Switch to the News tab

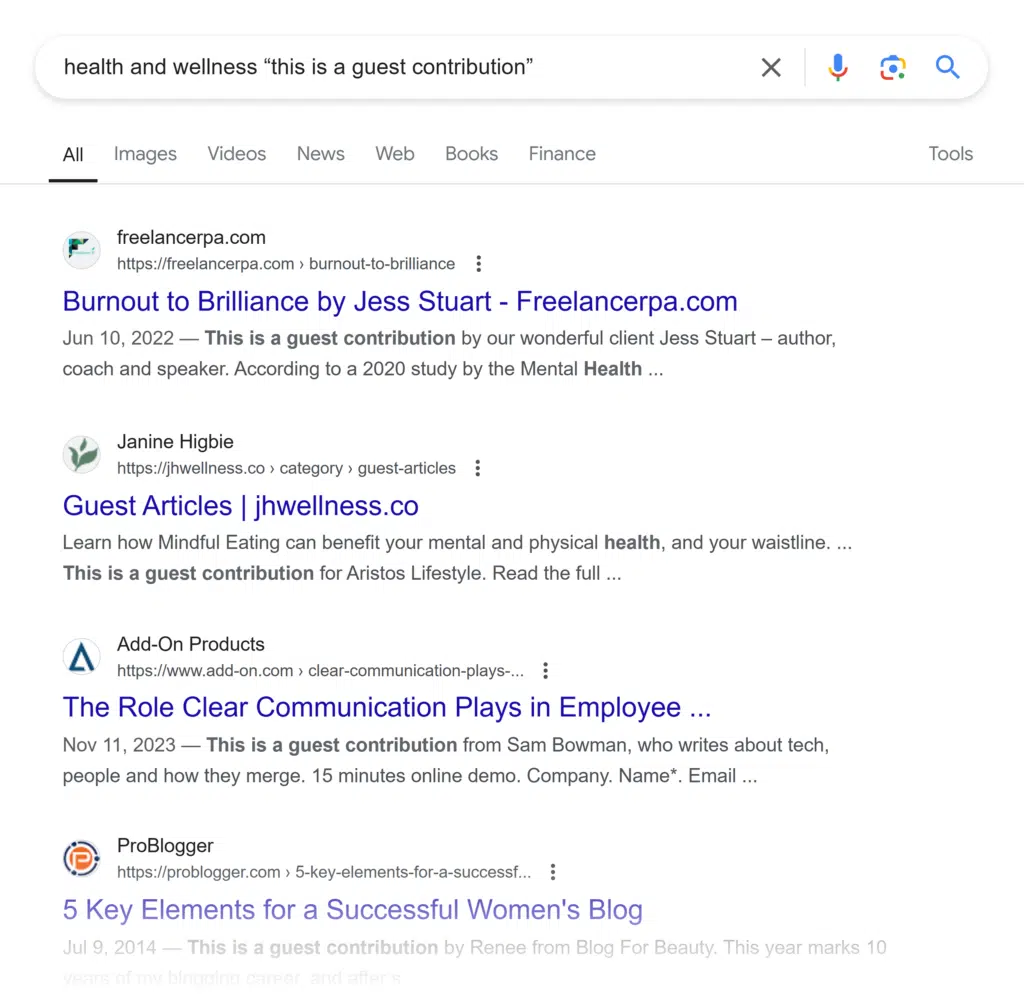(321, 154)
